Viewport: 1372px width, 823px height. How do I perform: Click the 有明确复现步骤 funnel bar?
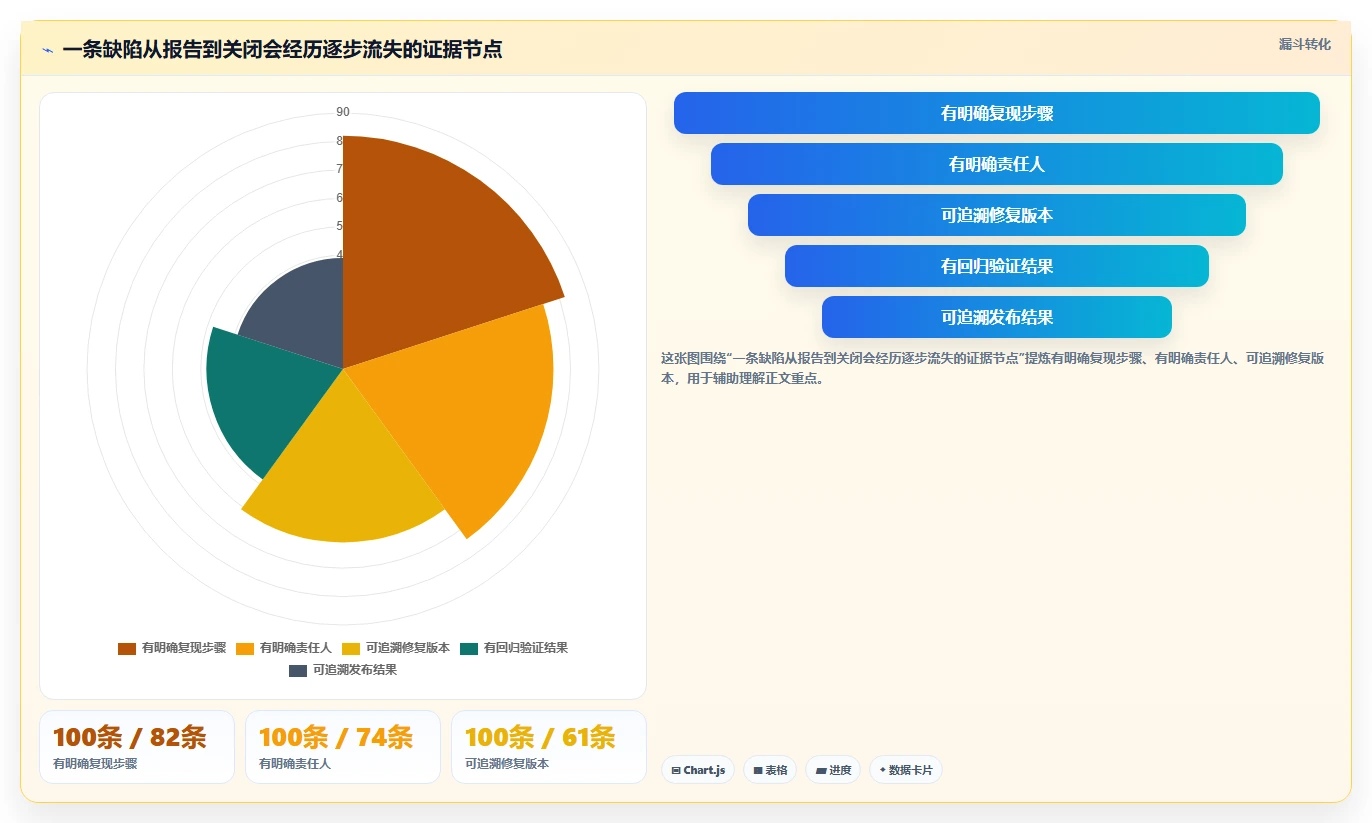(x=997, y=113)
